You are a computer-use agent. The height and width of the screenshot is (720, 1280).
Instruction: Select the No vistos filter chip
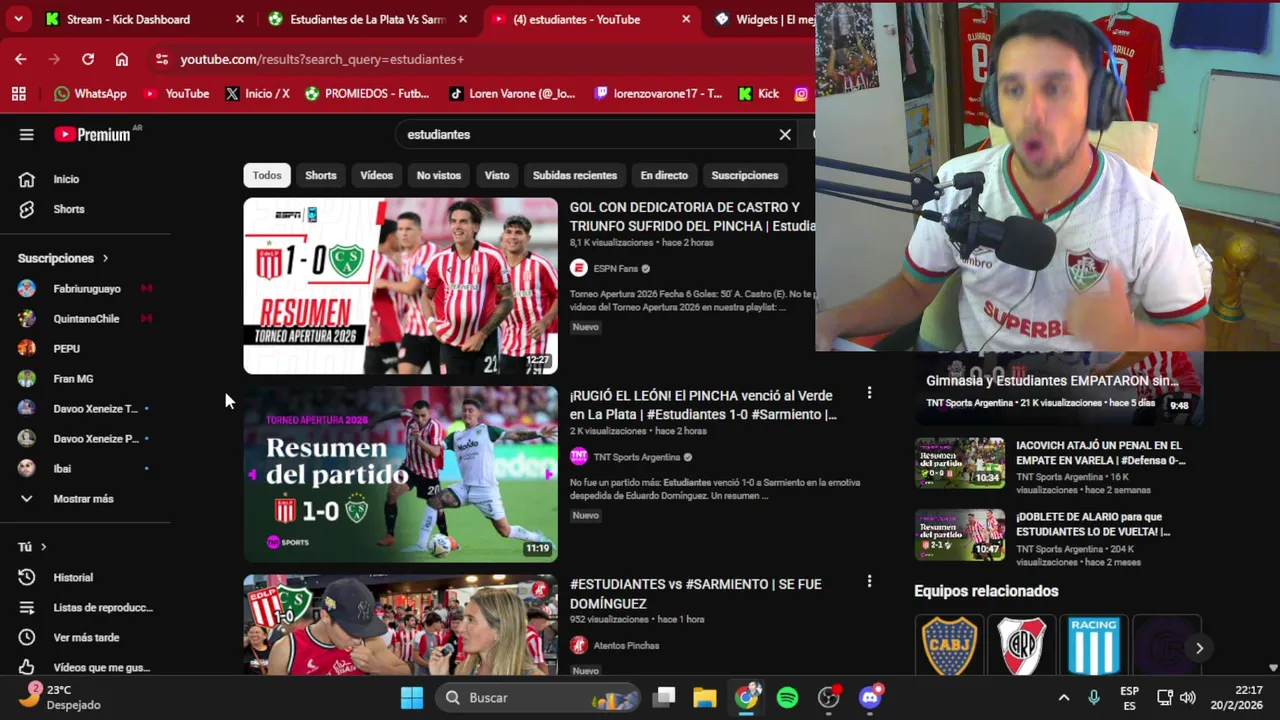[x=439, y=175]
